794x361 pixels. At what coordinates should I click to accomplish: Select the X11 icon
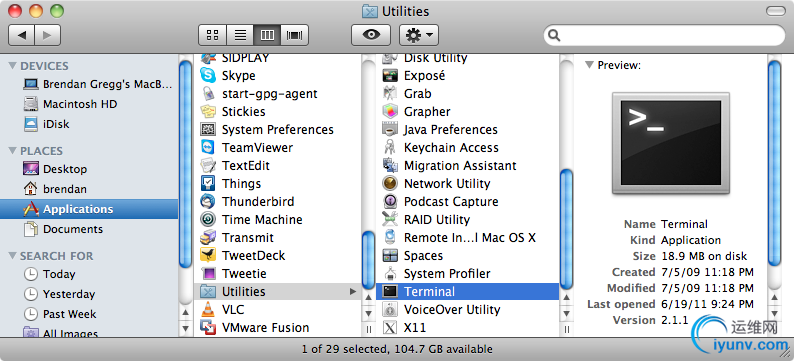(x=390, y=328)
